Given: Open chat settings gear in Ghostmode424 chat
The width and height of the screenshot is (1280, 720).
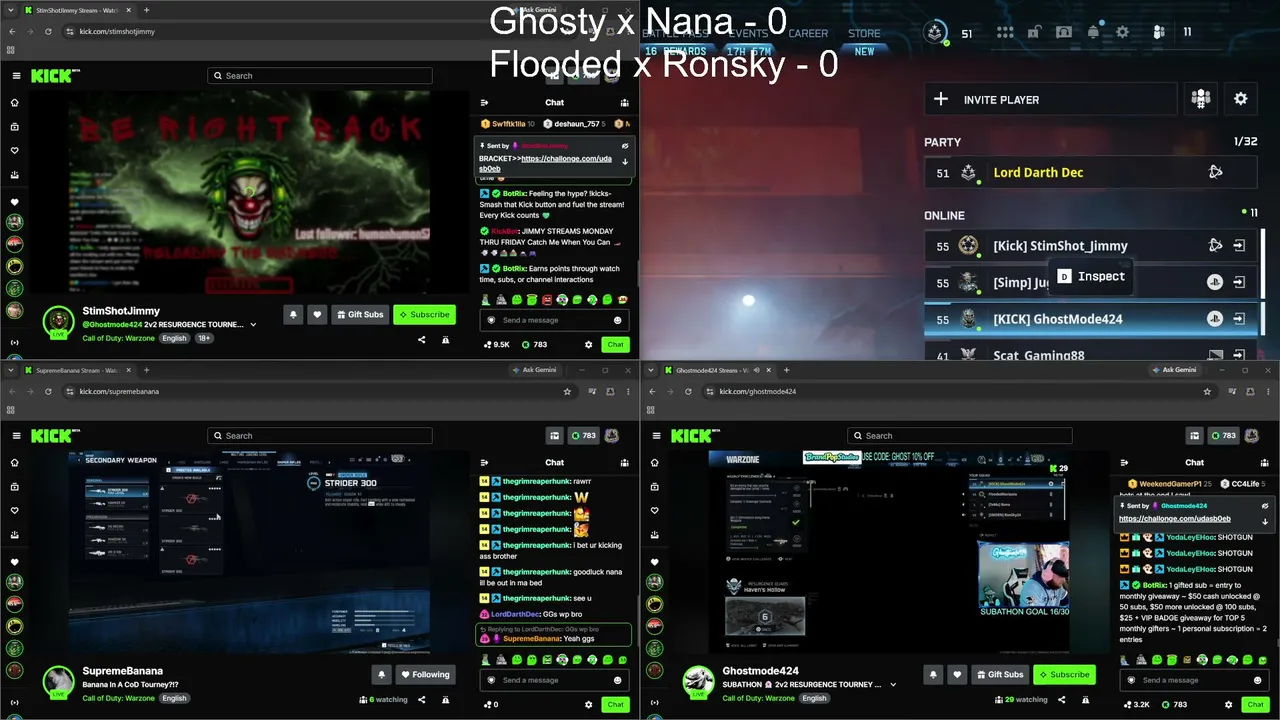Looking at the screenshot, I should coord(1228,705).
